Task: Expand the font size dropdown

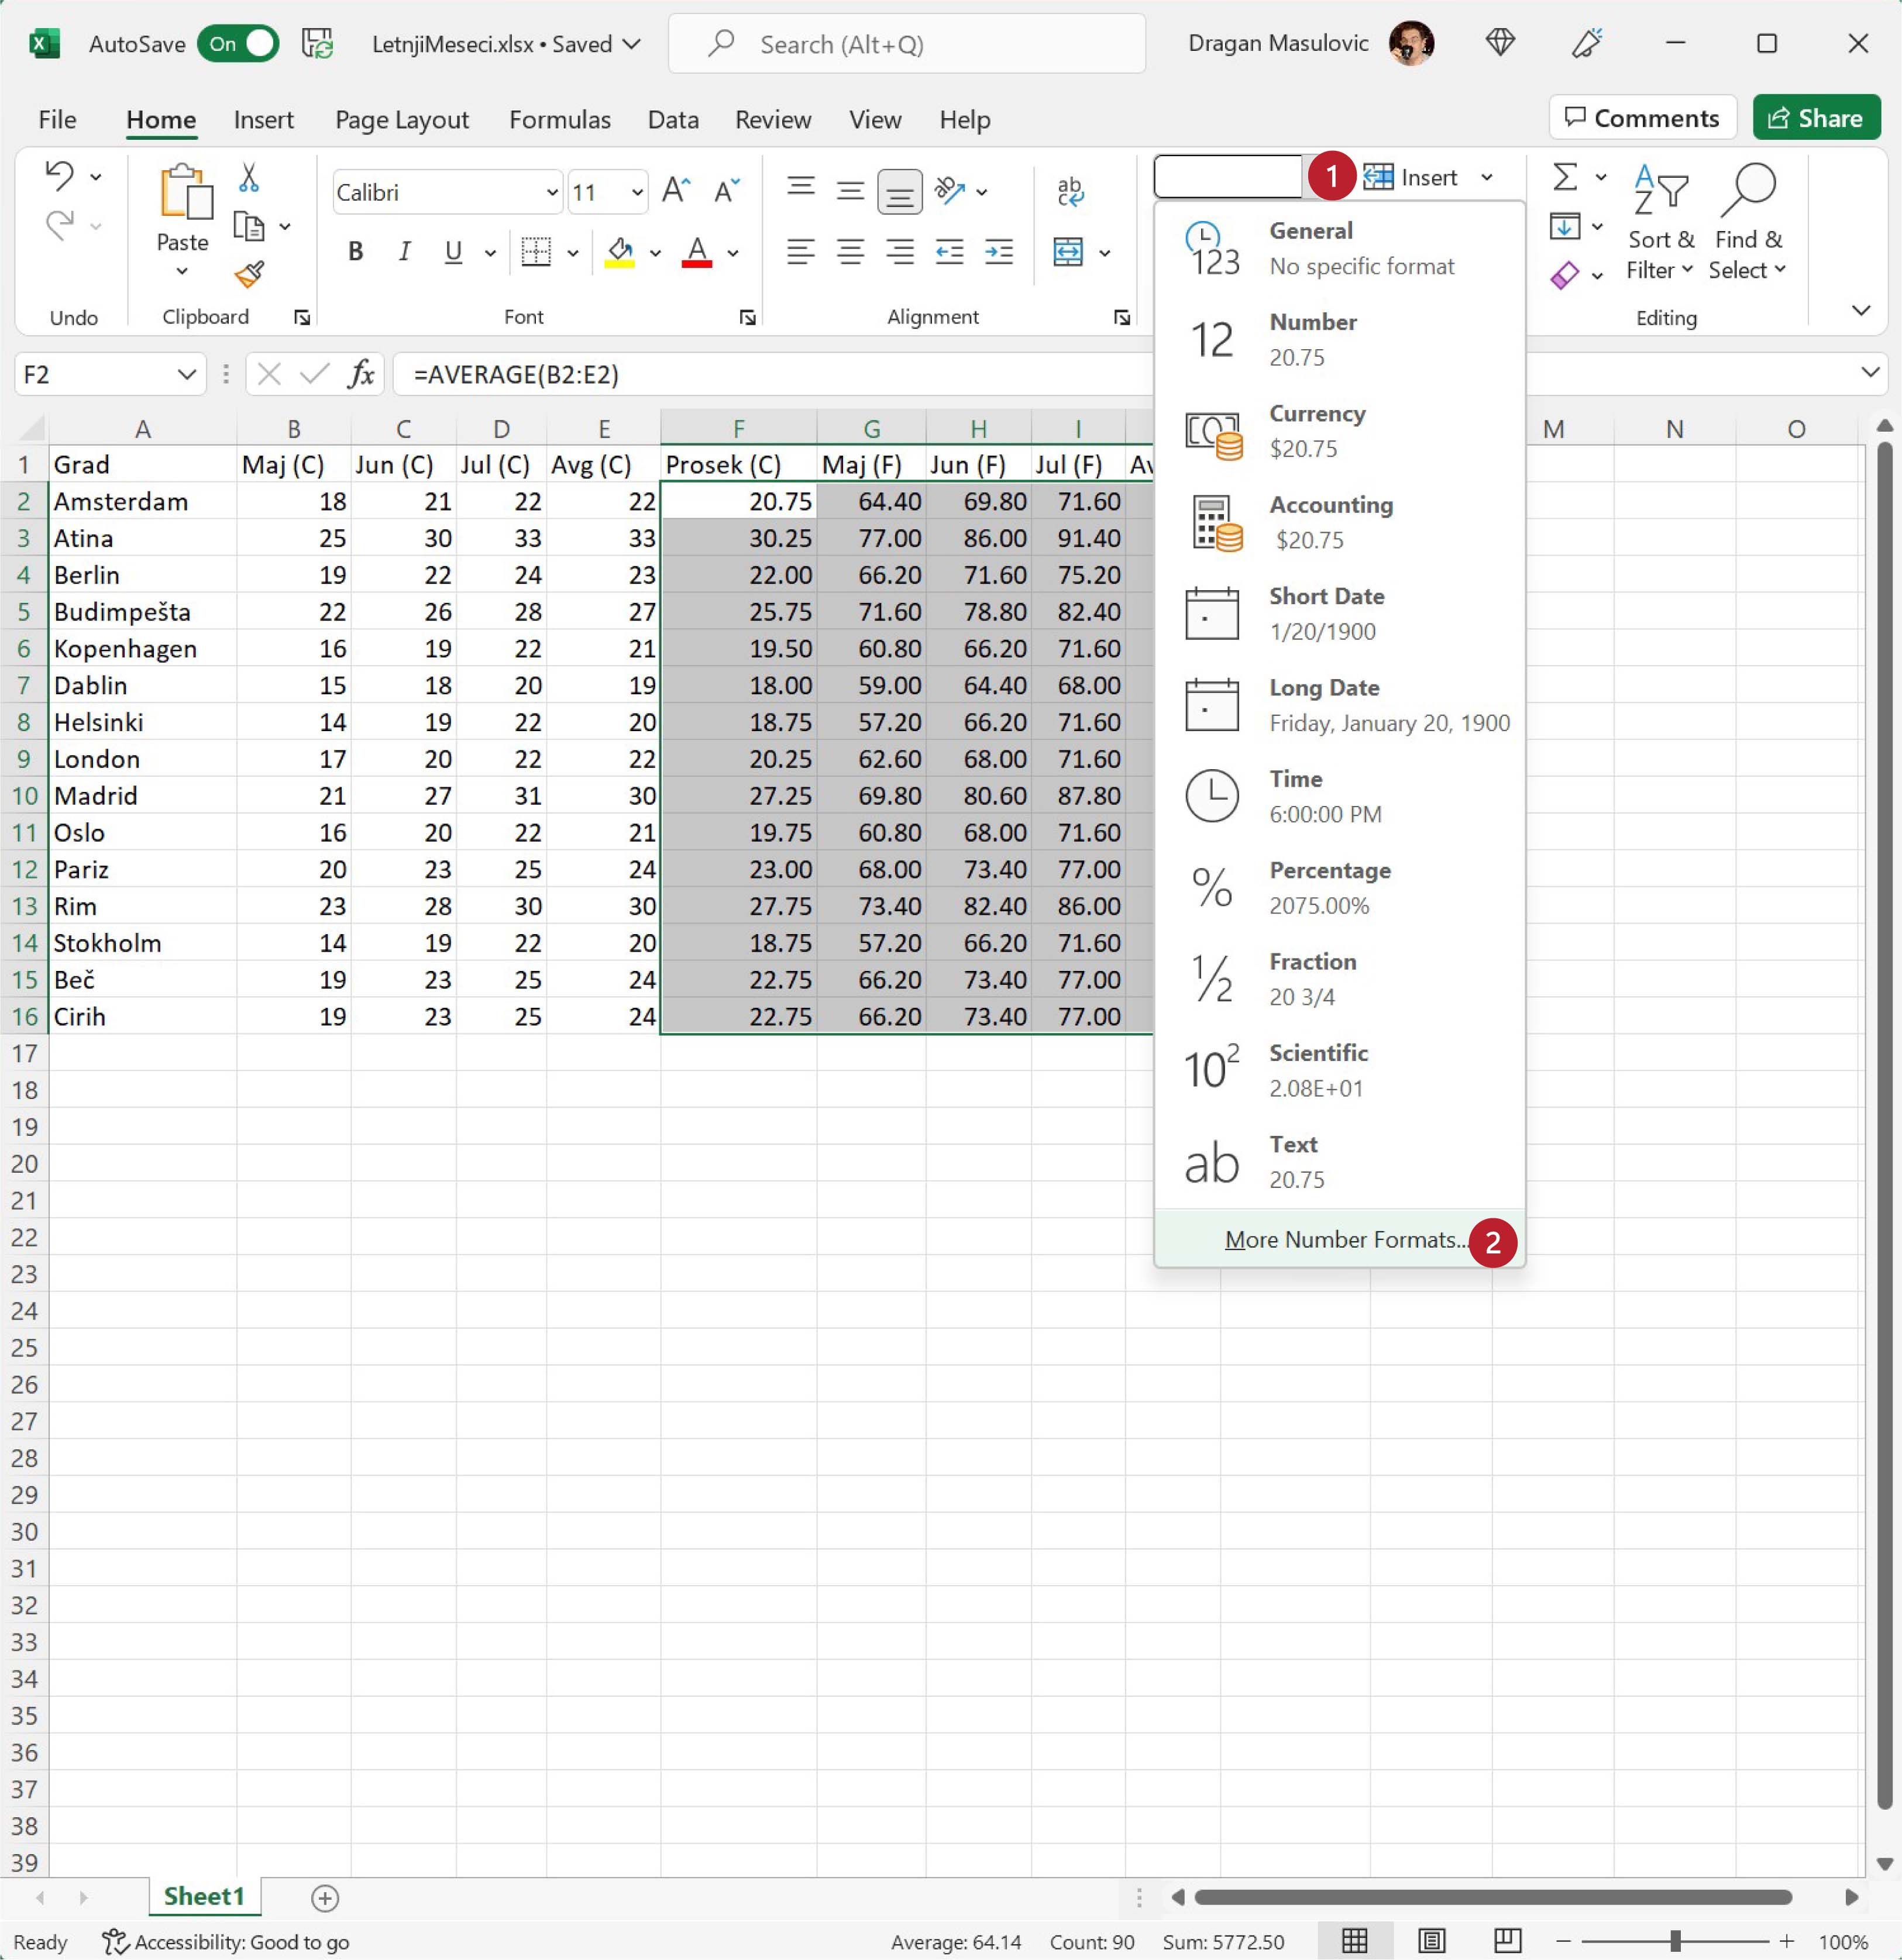Action: pyautogui.click(x=636, y=192)
